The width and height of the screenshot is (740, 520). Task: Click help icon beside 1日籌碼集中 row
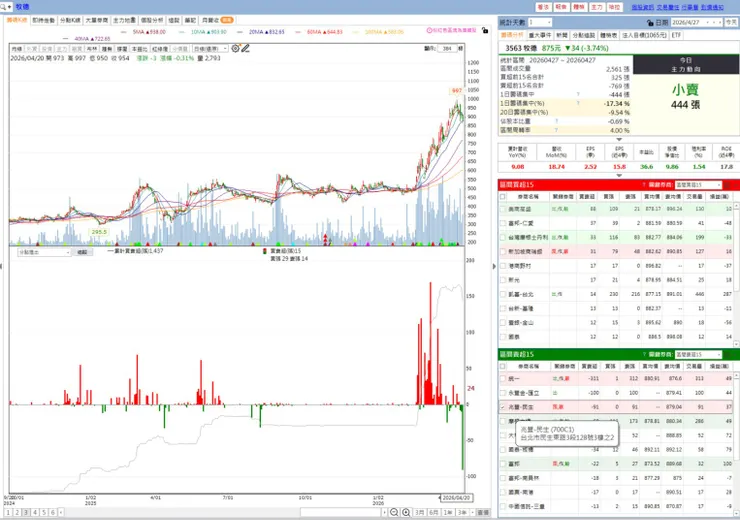(x=578, y=94)
